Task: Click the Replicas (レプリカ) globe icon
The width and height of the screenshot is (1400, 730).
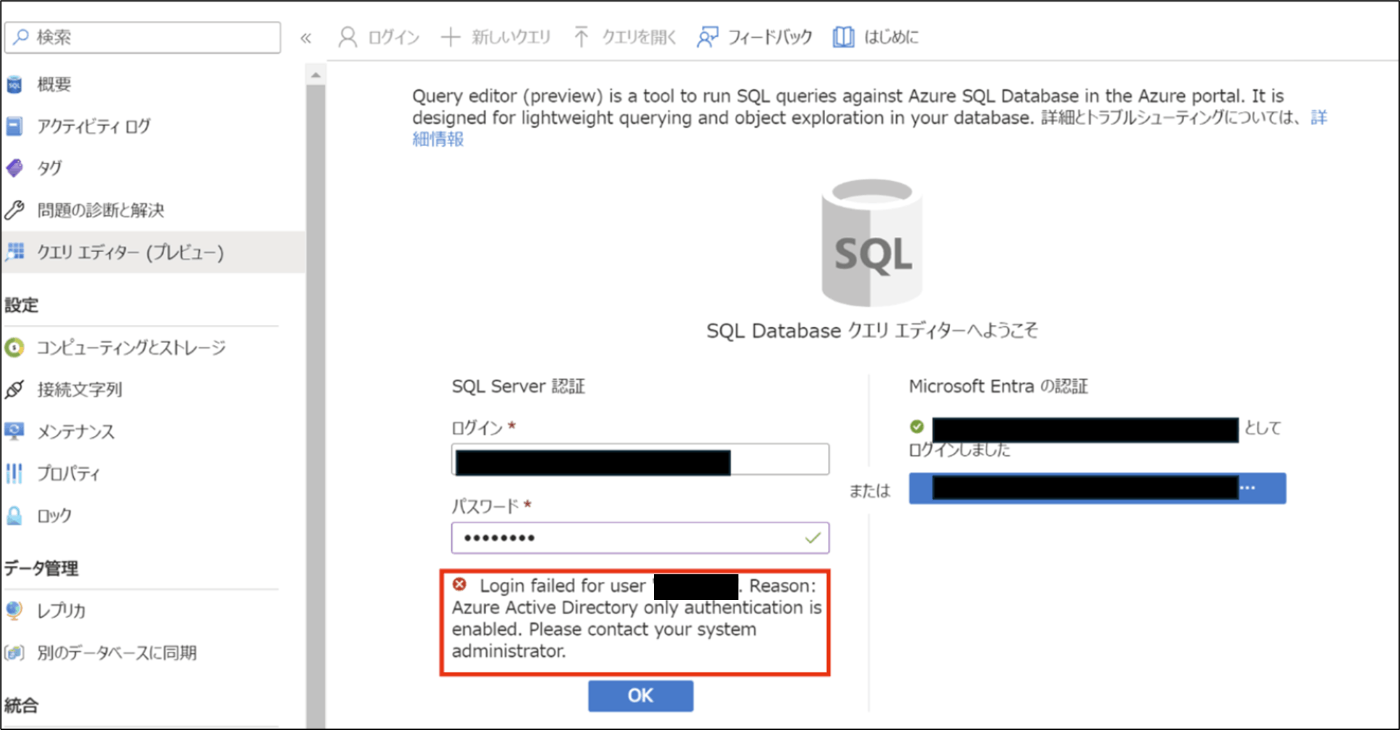Action: (14, 611)
